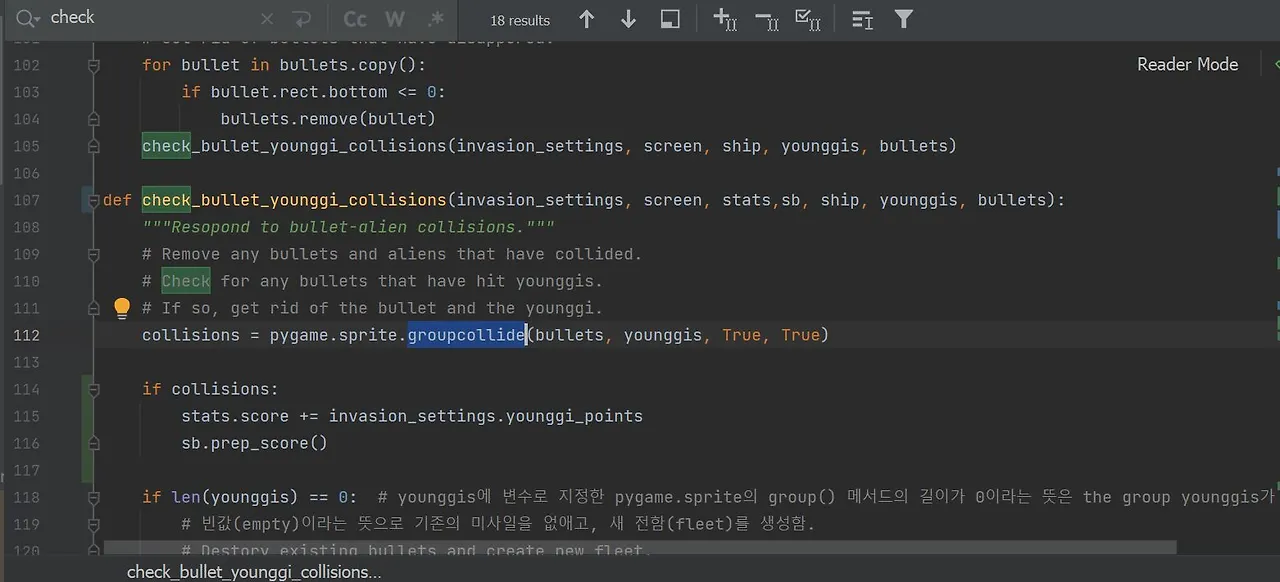Click "stats,sb" parameters in def line
Screen dimensions: 1280x582
click(x=761, y=200)
